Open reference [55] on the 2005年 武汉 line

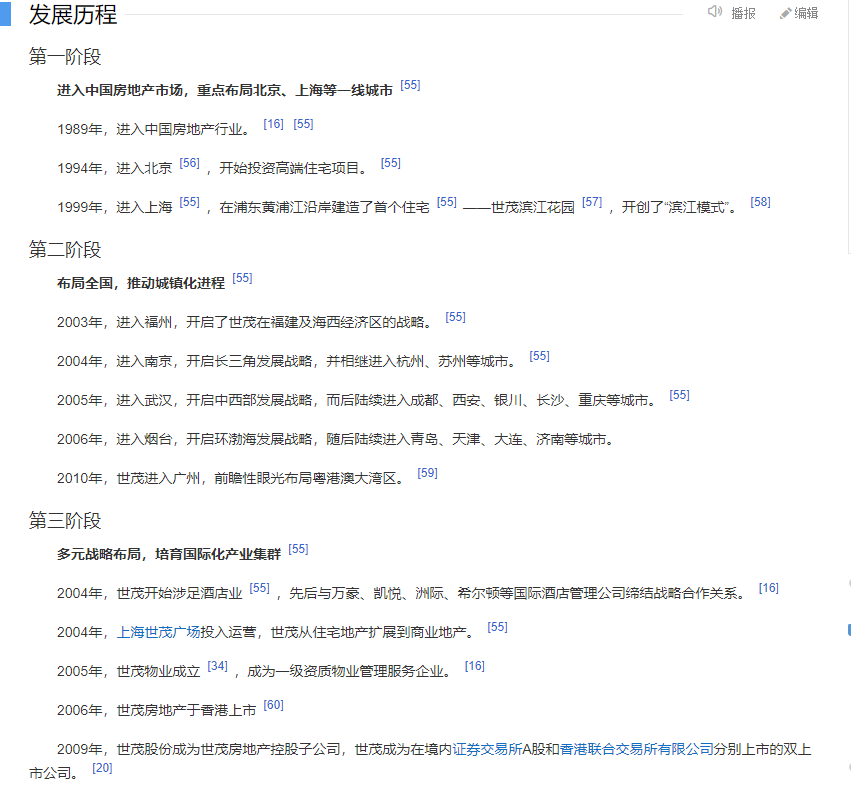point(679,396)
